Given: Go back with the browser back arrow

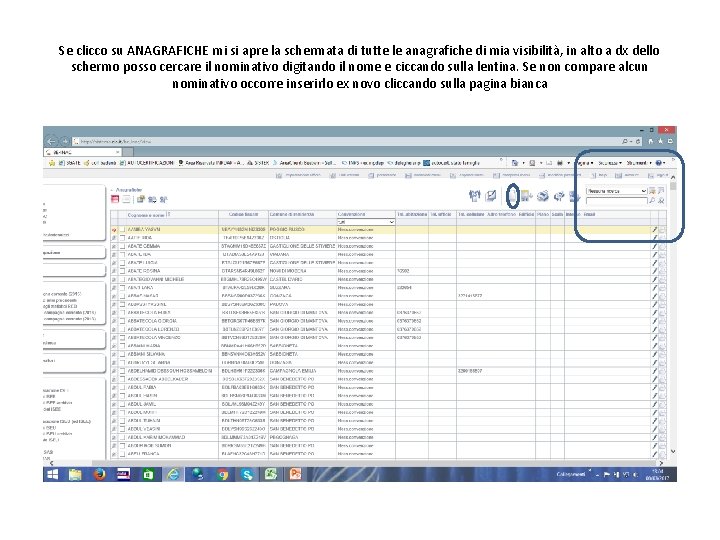Looking at the screenshot, I should [x=51, y=141].
